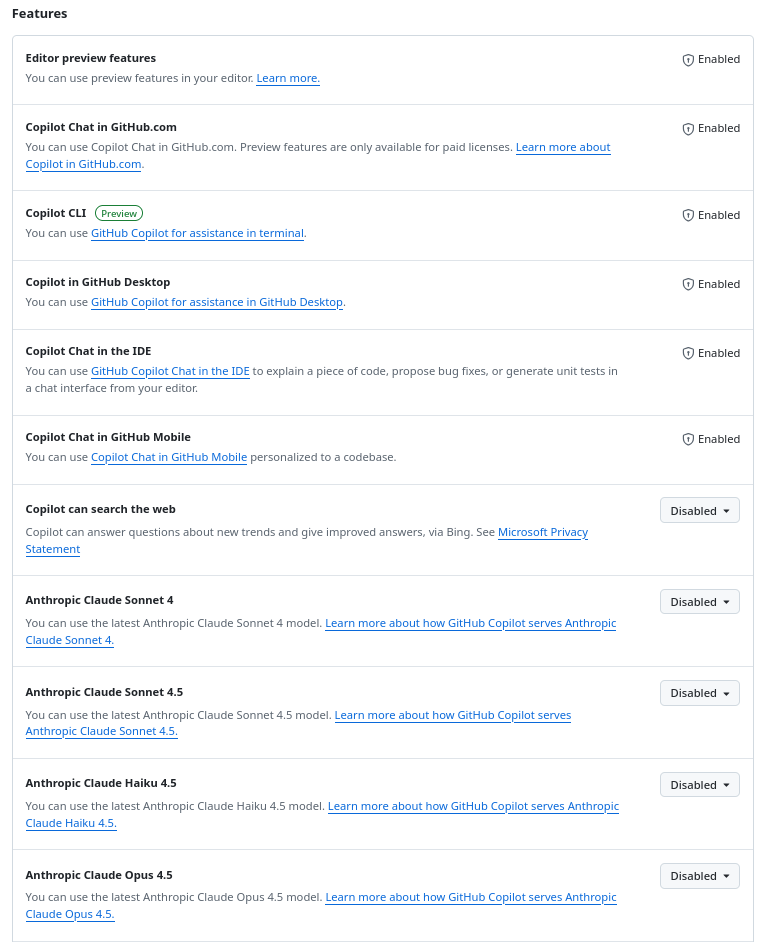Screen dimensions: 769x942
Task: Click the shield icon for Copilot Chat in the IDE
Action: pyautogui.click(x=688, y=353)
